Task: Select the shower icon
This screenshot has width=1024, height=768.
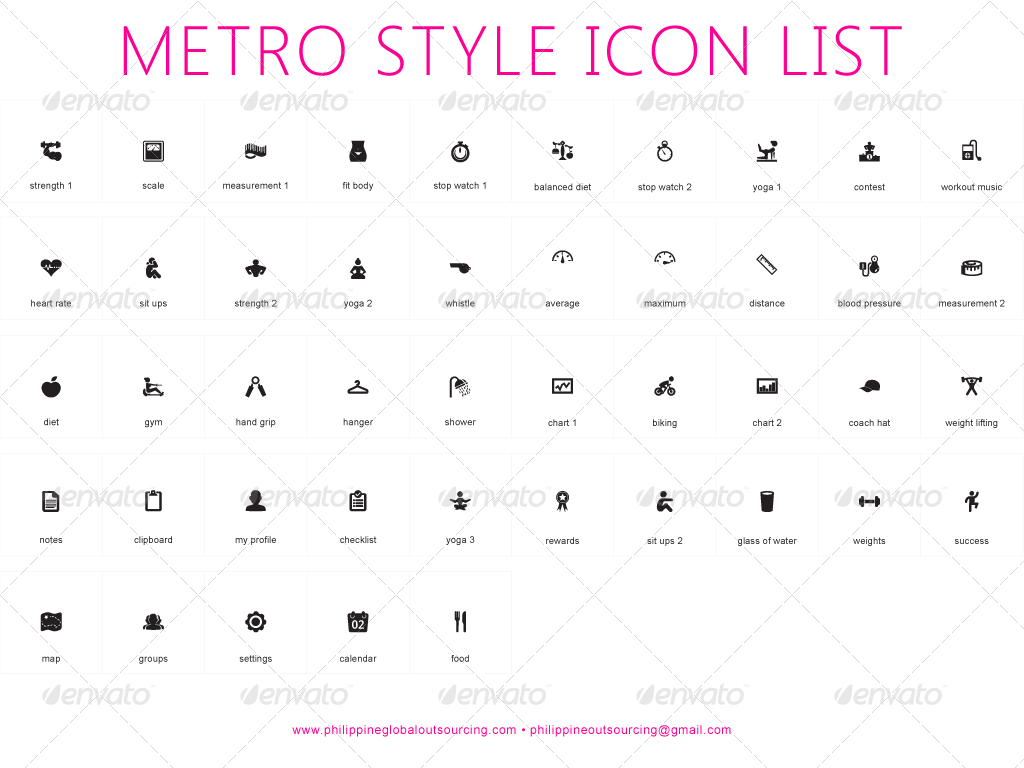Action: [x=460, y=386]
